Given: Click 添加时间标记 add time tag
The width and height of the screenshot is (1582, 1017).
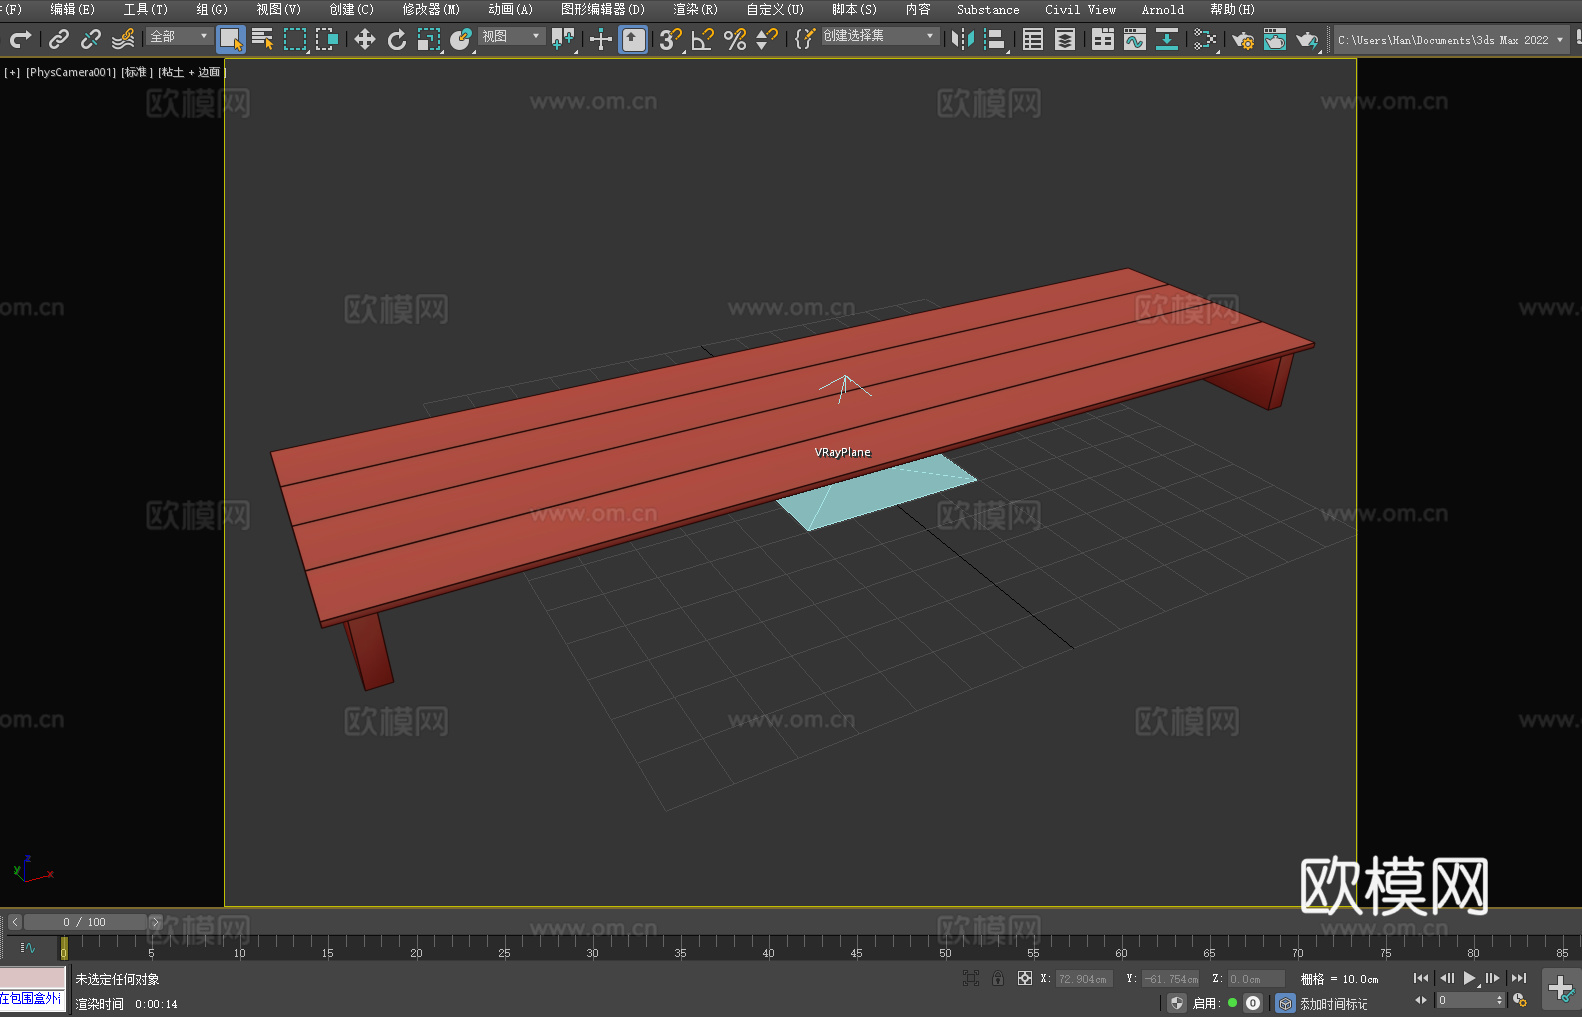Looking at the screenshot, I should coord(1334,1004).
